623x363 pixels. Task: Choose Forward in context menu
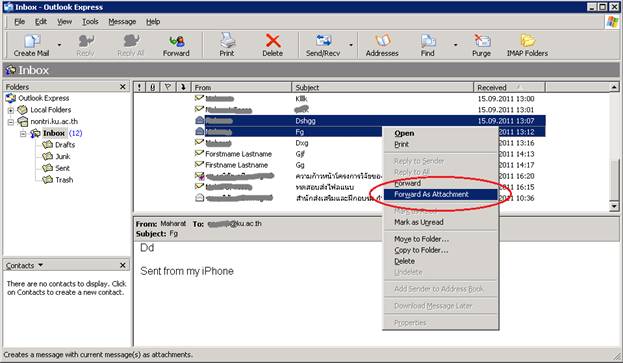pyautogui.click(x=441, y=183)
